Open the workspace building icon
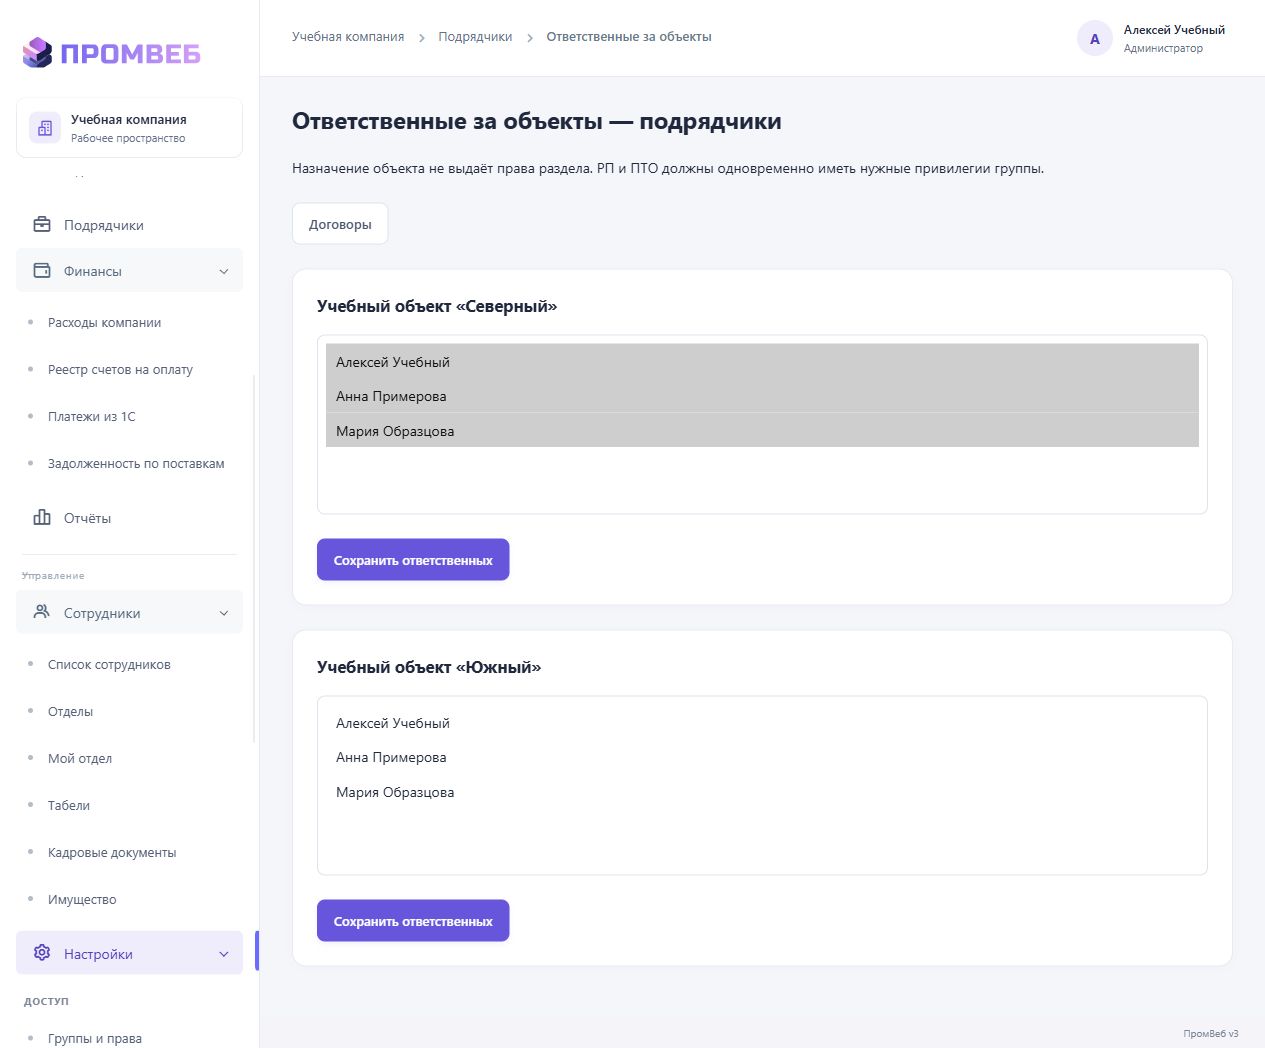This screenshot has height=1048, width=1265. [x=45, y=128]
